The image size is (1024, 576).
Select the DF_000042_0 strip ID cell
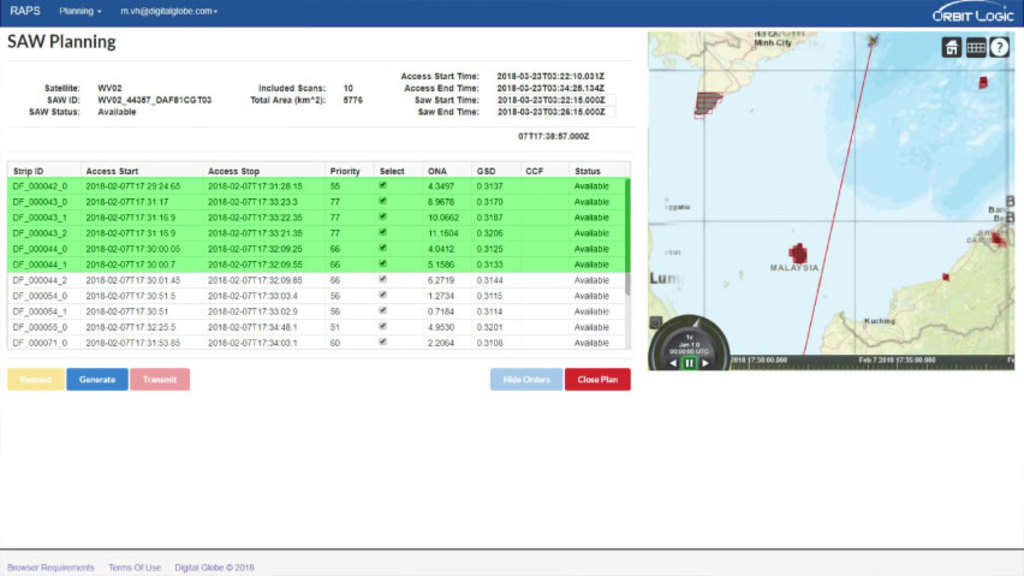(x=40, y=186)
